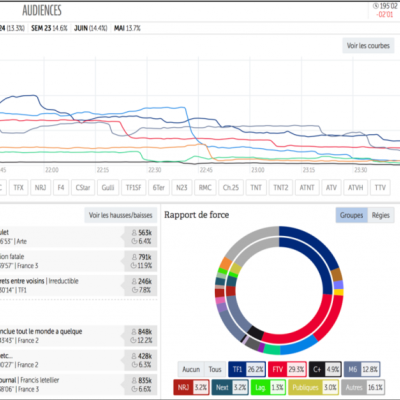Open Voir les hausses/baisses
Image resolution: width=400 pixels, height=400 pixels.
(121, 215)
